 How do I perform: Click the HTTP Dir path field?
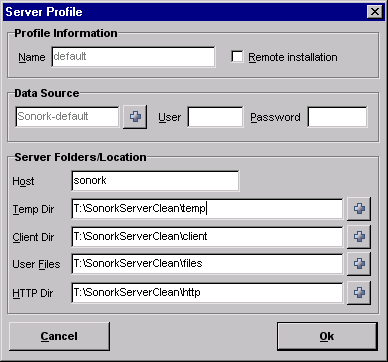pyautogui.click(x=207, y=293)
